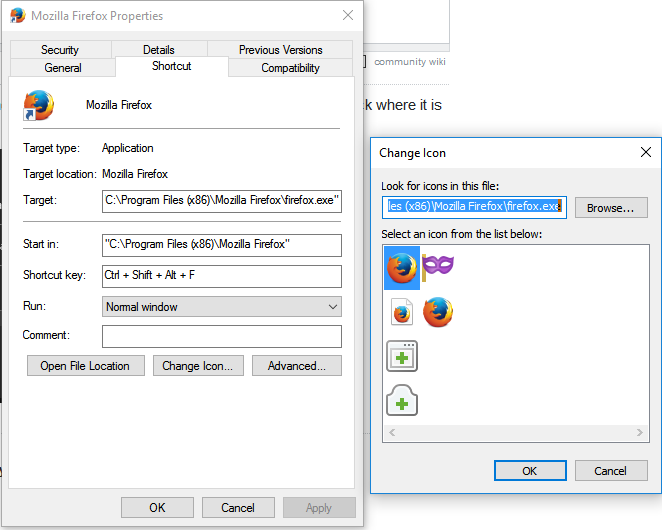This screenshot has width=662, height=530.
Task: Open the Run window mode dropdown
Action: click(222, 307)
